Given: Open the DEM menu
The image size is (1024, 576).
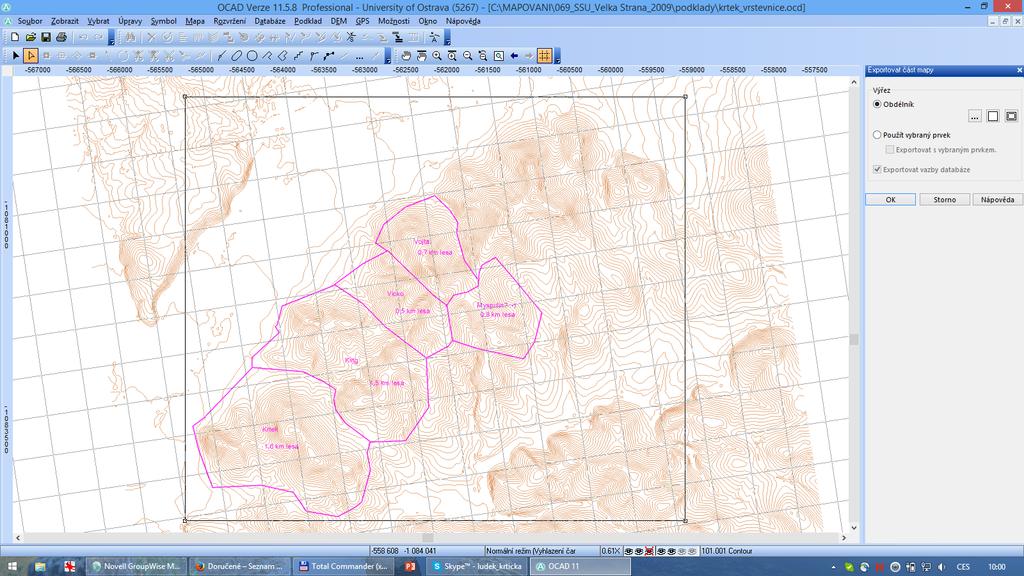Looking at the screenshot, I should [x=338, y=21].
